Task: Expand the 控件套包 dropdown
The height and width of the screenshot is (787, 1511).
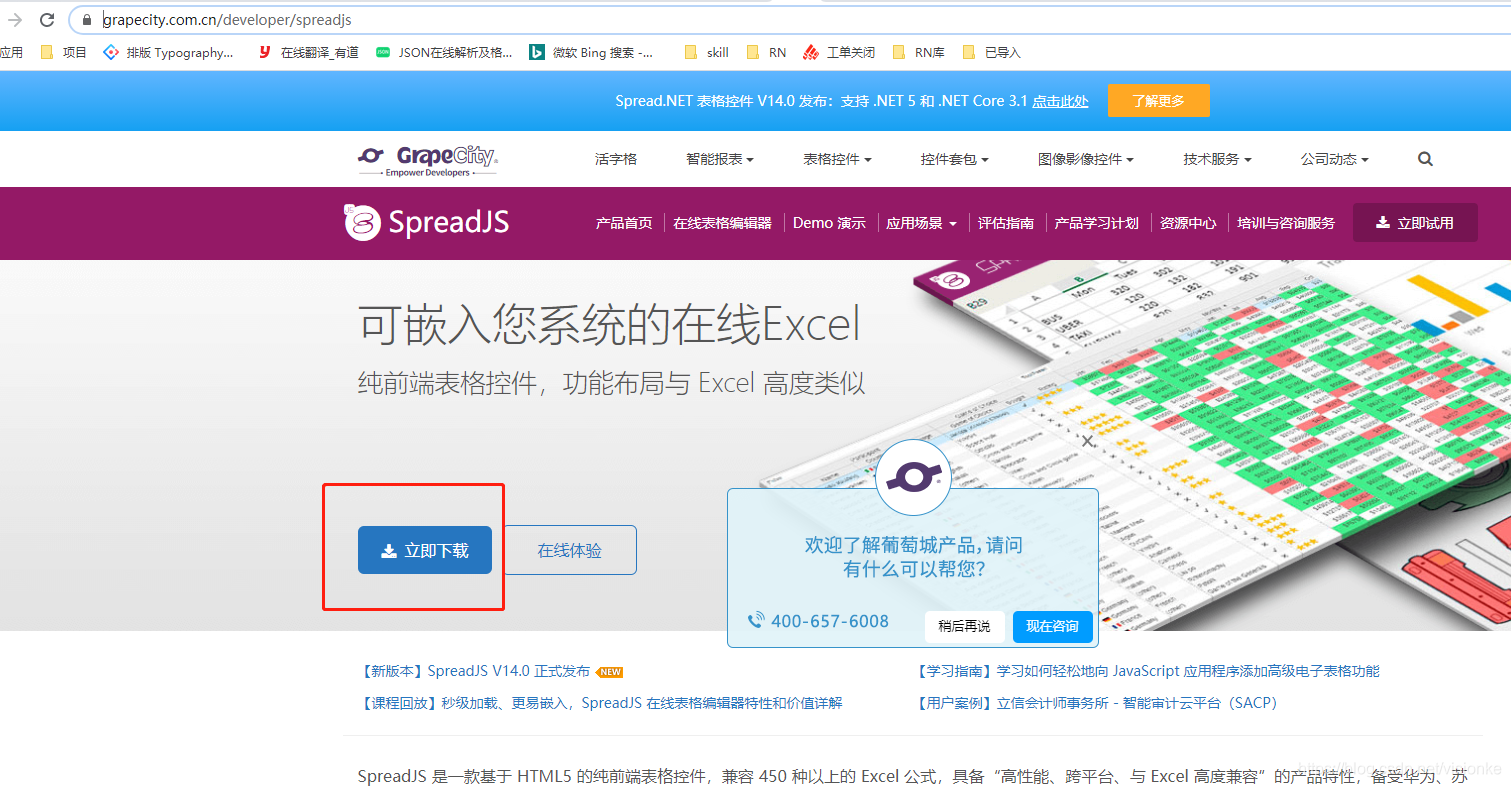Action: click(955, 159)
